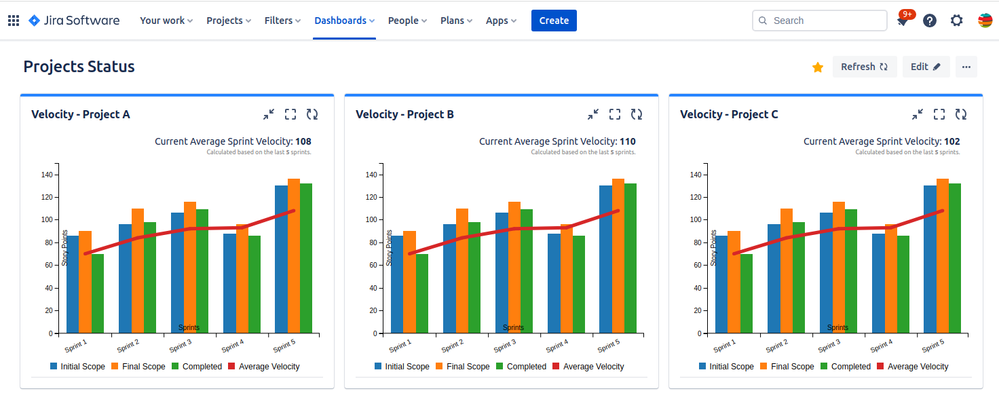Unstar the Projects Status dashboard
This screenshot has height=394, width=999.
click(817, 67)
